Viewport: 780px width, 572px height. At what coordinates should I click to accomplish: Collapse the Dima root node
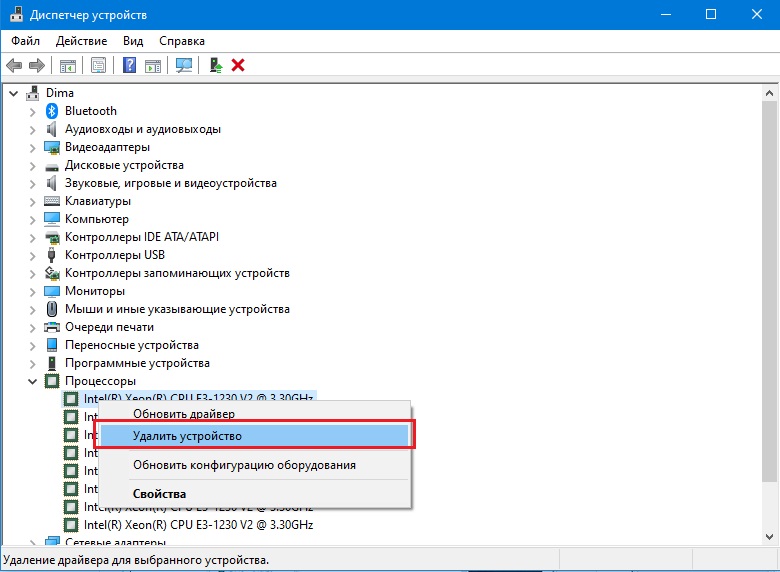coord(14,93)
